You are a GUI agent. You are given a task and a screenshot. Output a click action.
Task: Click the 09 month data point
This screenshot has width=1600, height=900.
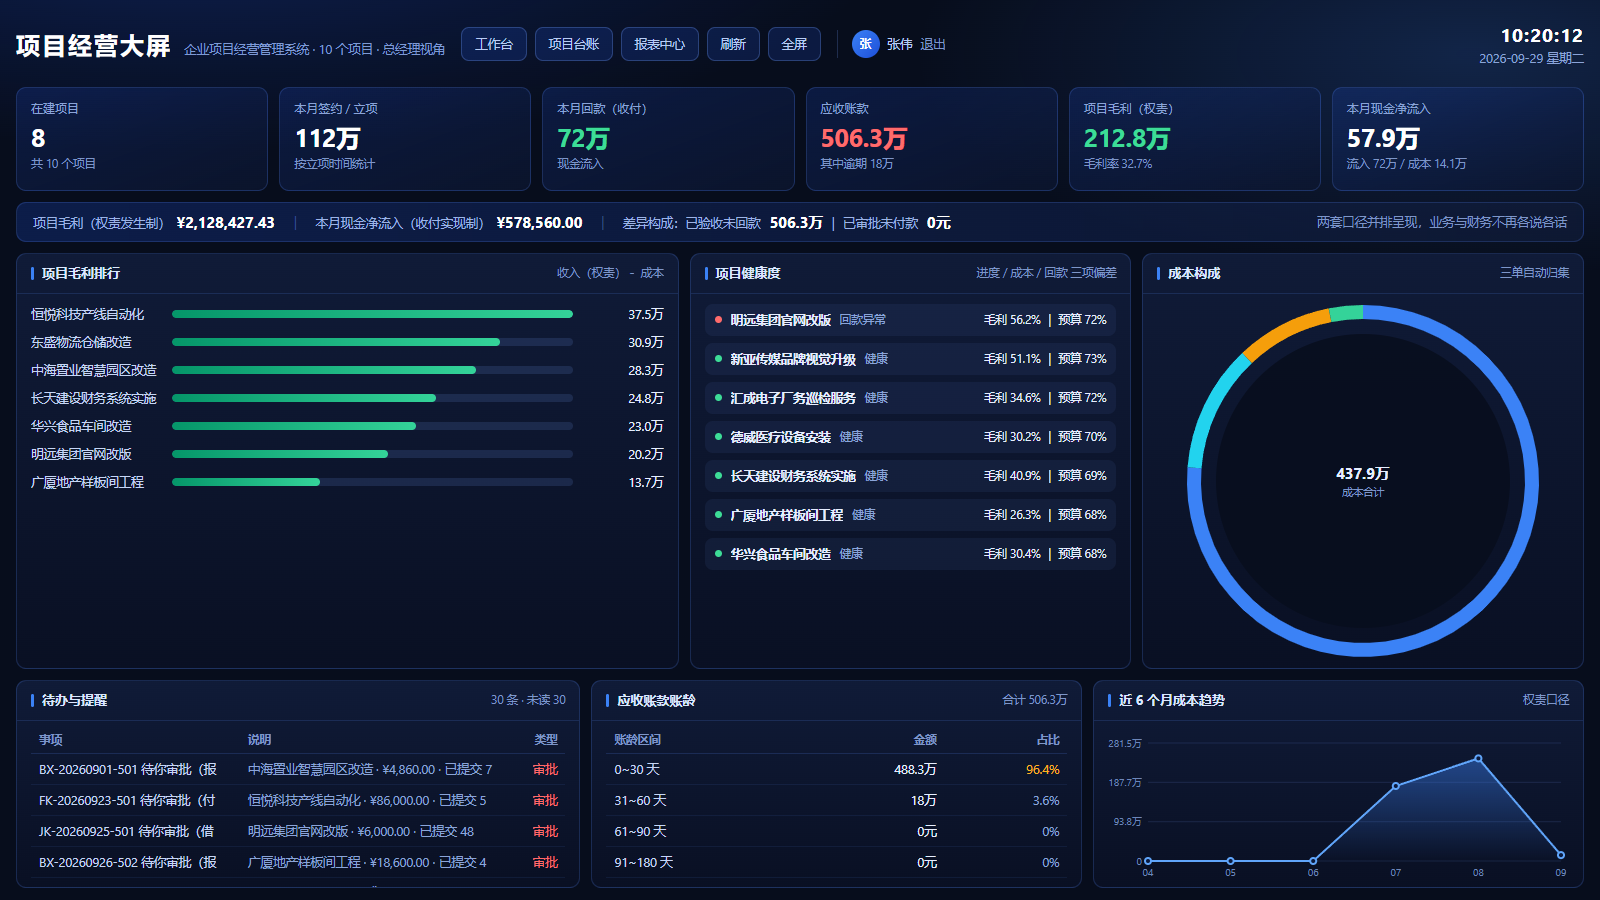[1561, 855]
